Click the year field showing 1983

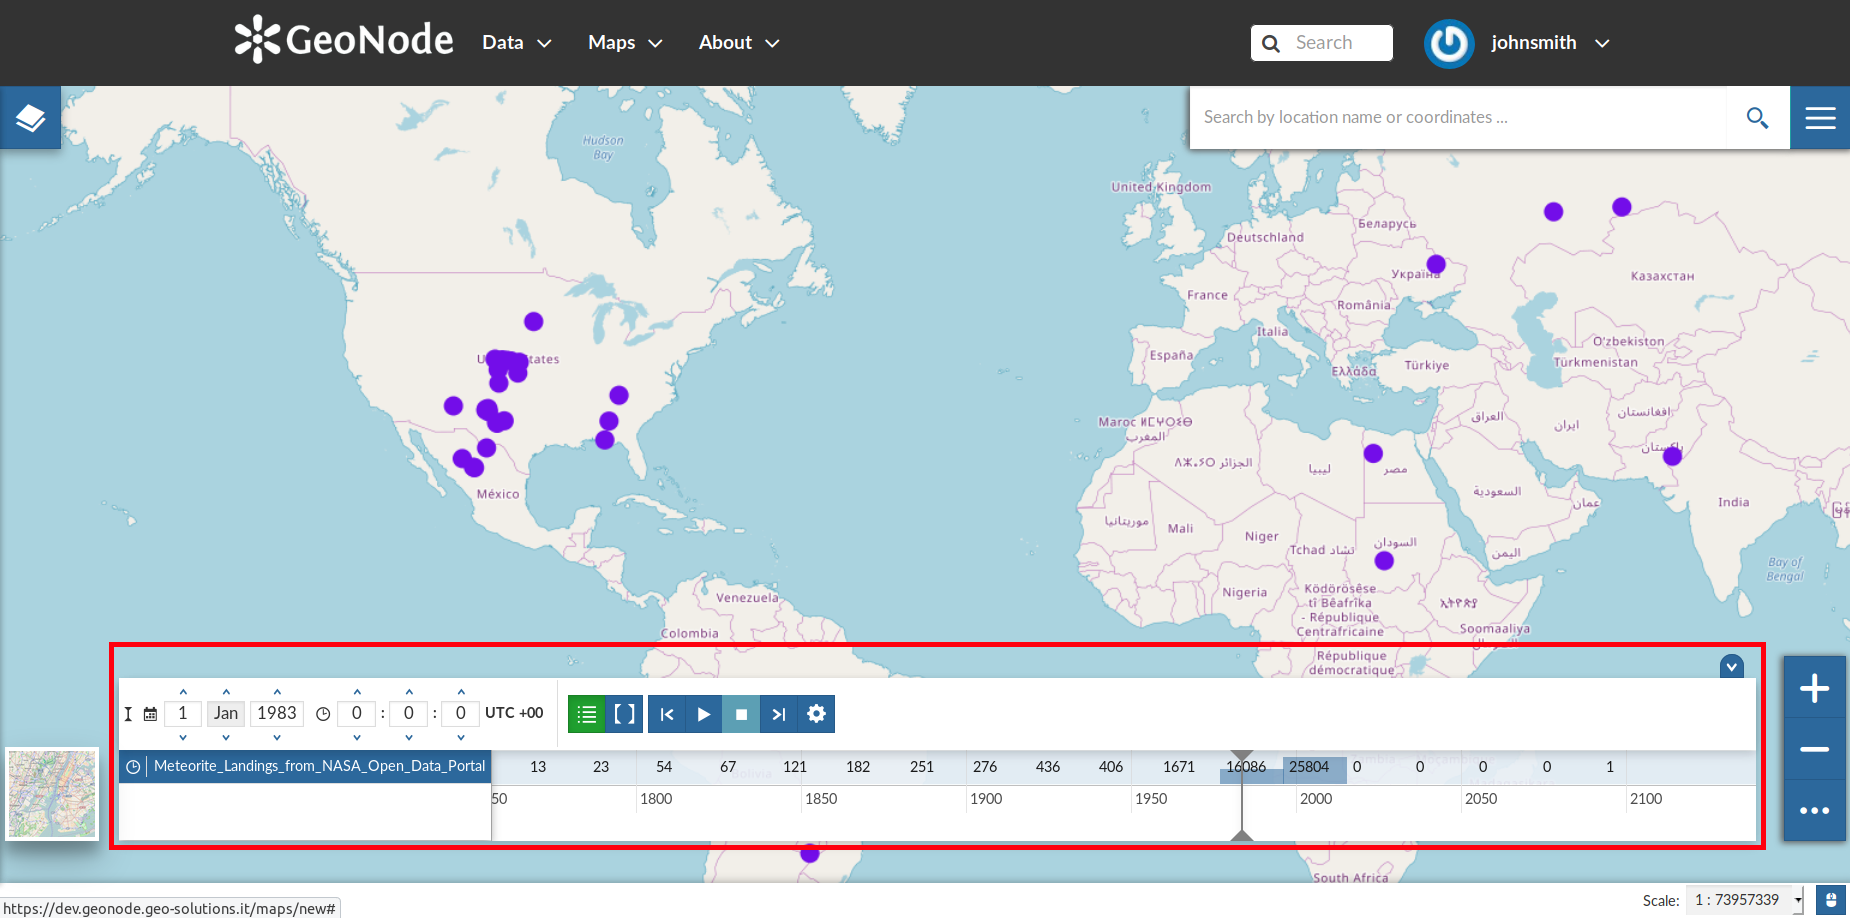(x=277, y=714)
